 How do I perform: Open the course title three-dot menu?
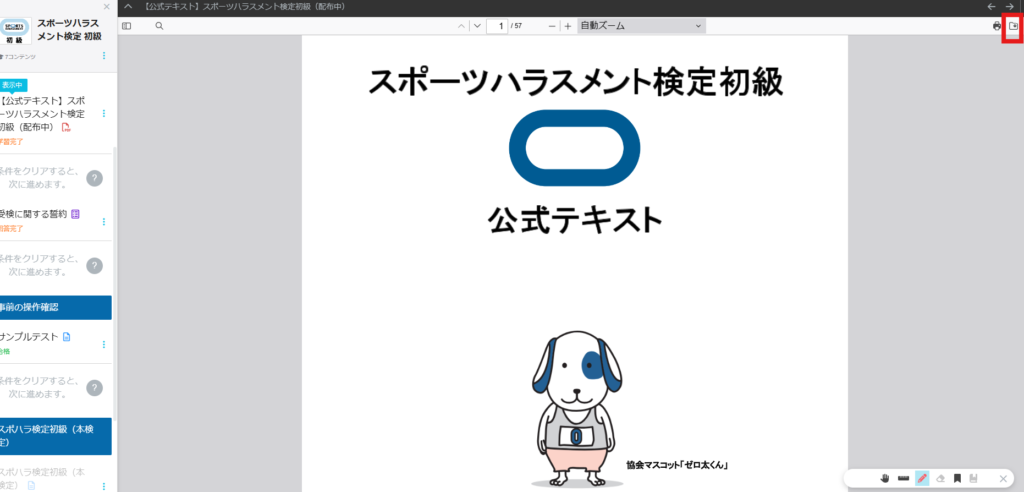[x=104, y=56]
